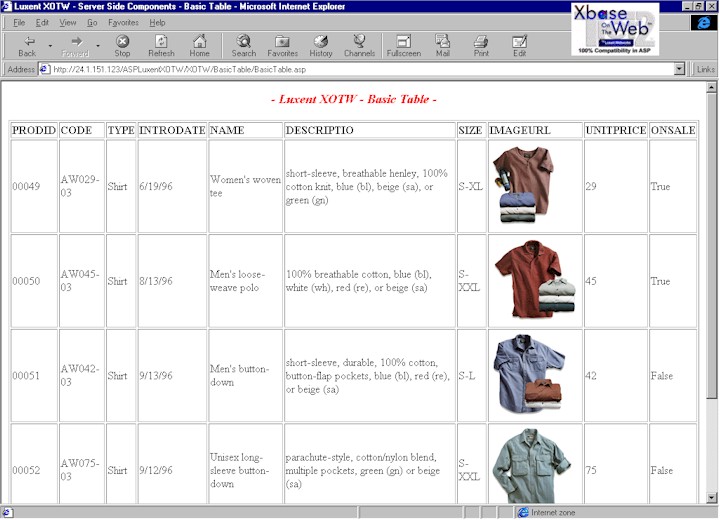Click the PRODID column header
Image resolution: width=720 pixels, height=520 pixels.
tap(34, 130)
